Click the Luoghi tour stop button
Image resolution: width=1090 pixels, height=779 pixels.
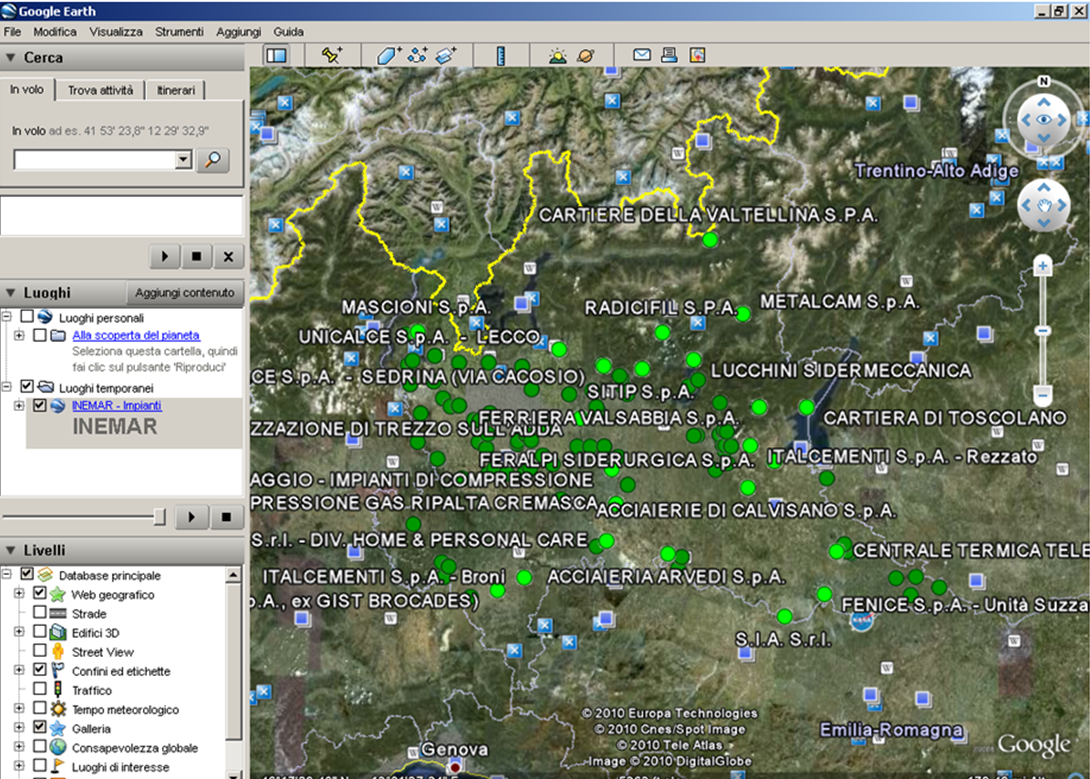[226, 517]
